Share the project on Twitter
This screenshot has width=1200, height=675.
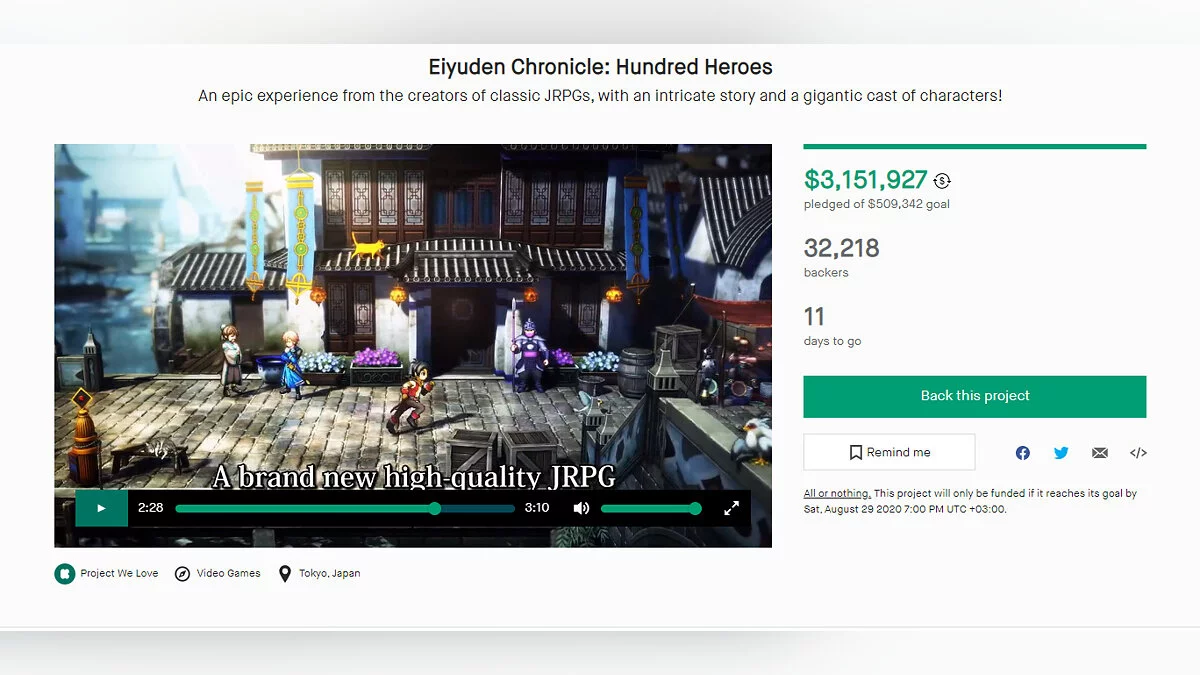[1061, 453]
